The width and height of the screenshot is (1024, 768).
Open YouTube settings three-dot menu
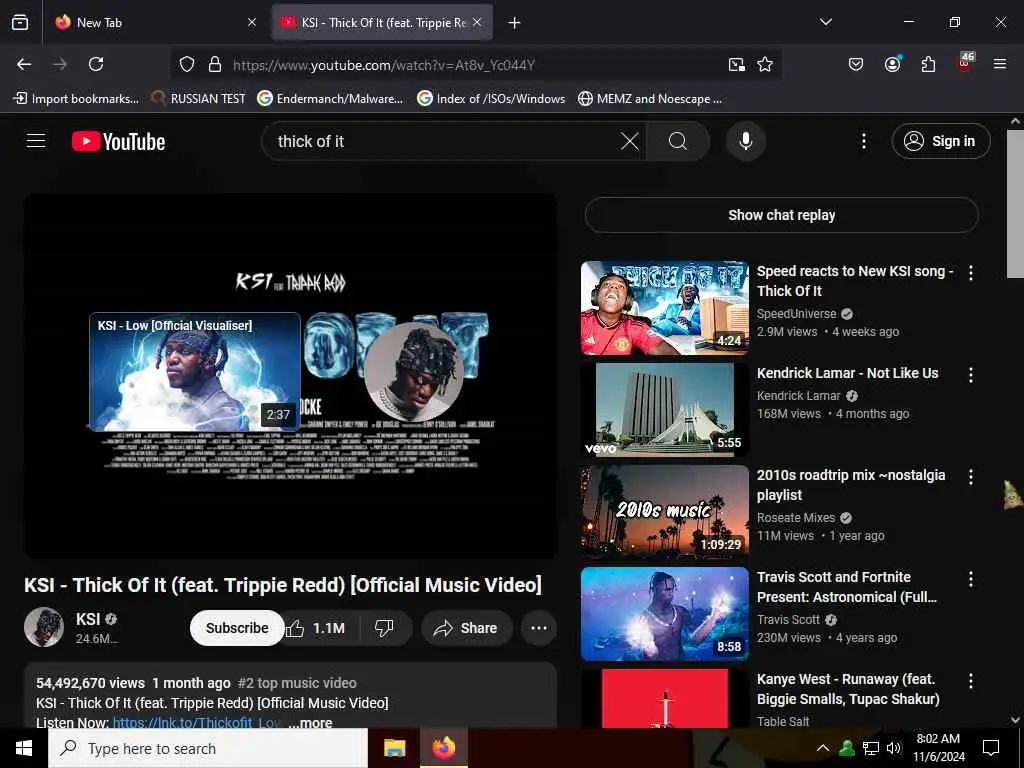click(863, 141)
